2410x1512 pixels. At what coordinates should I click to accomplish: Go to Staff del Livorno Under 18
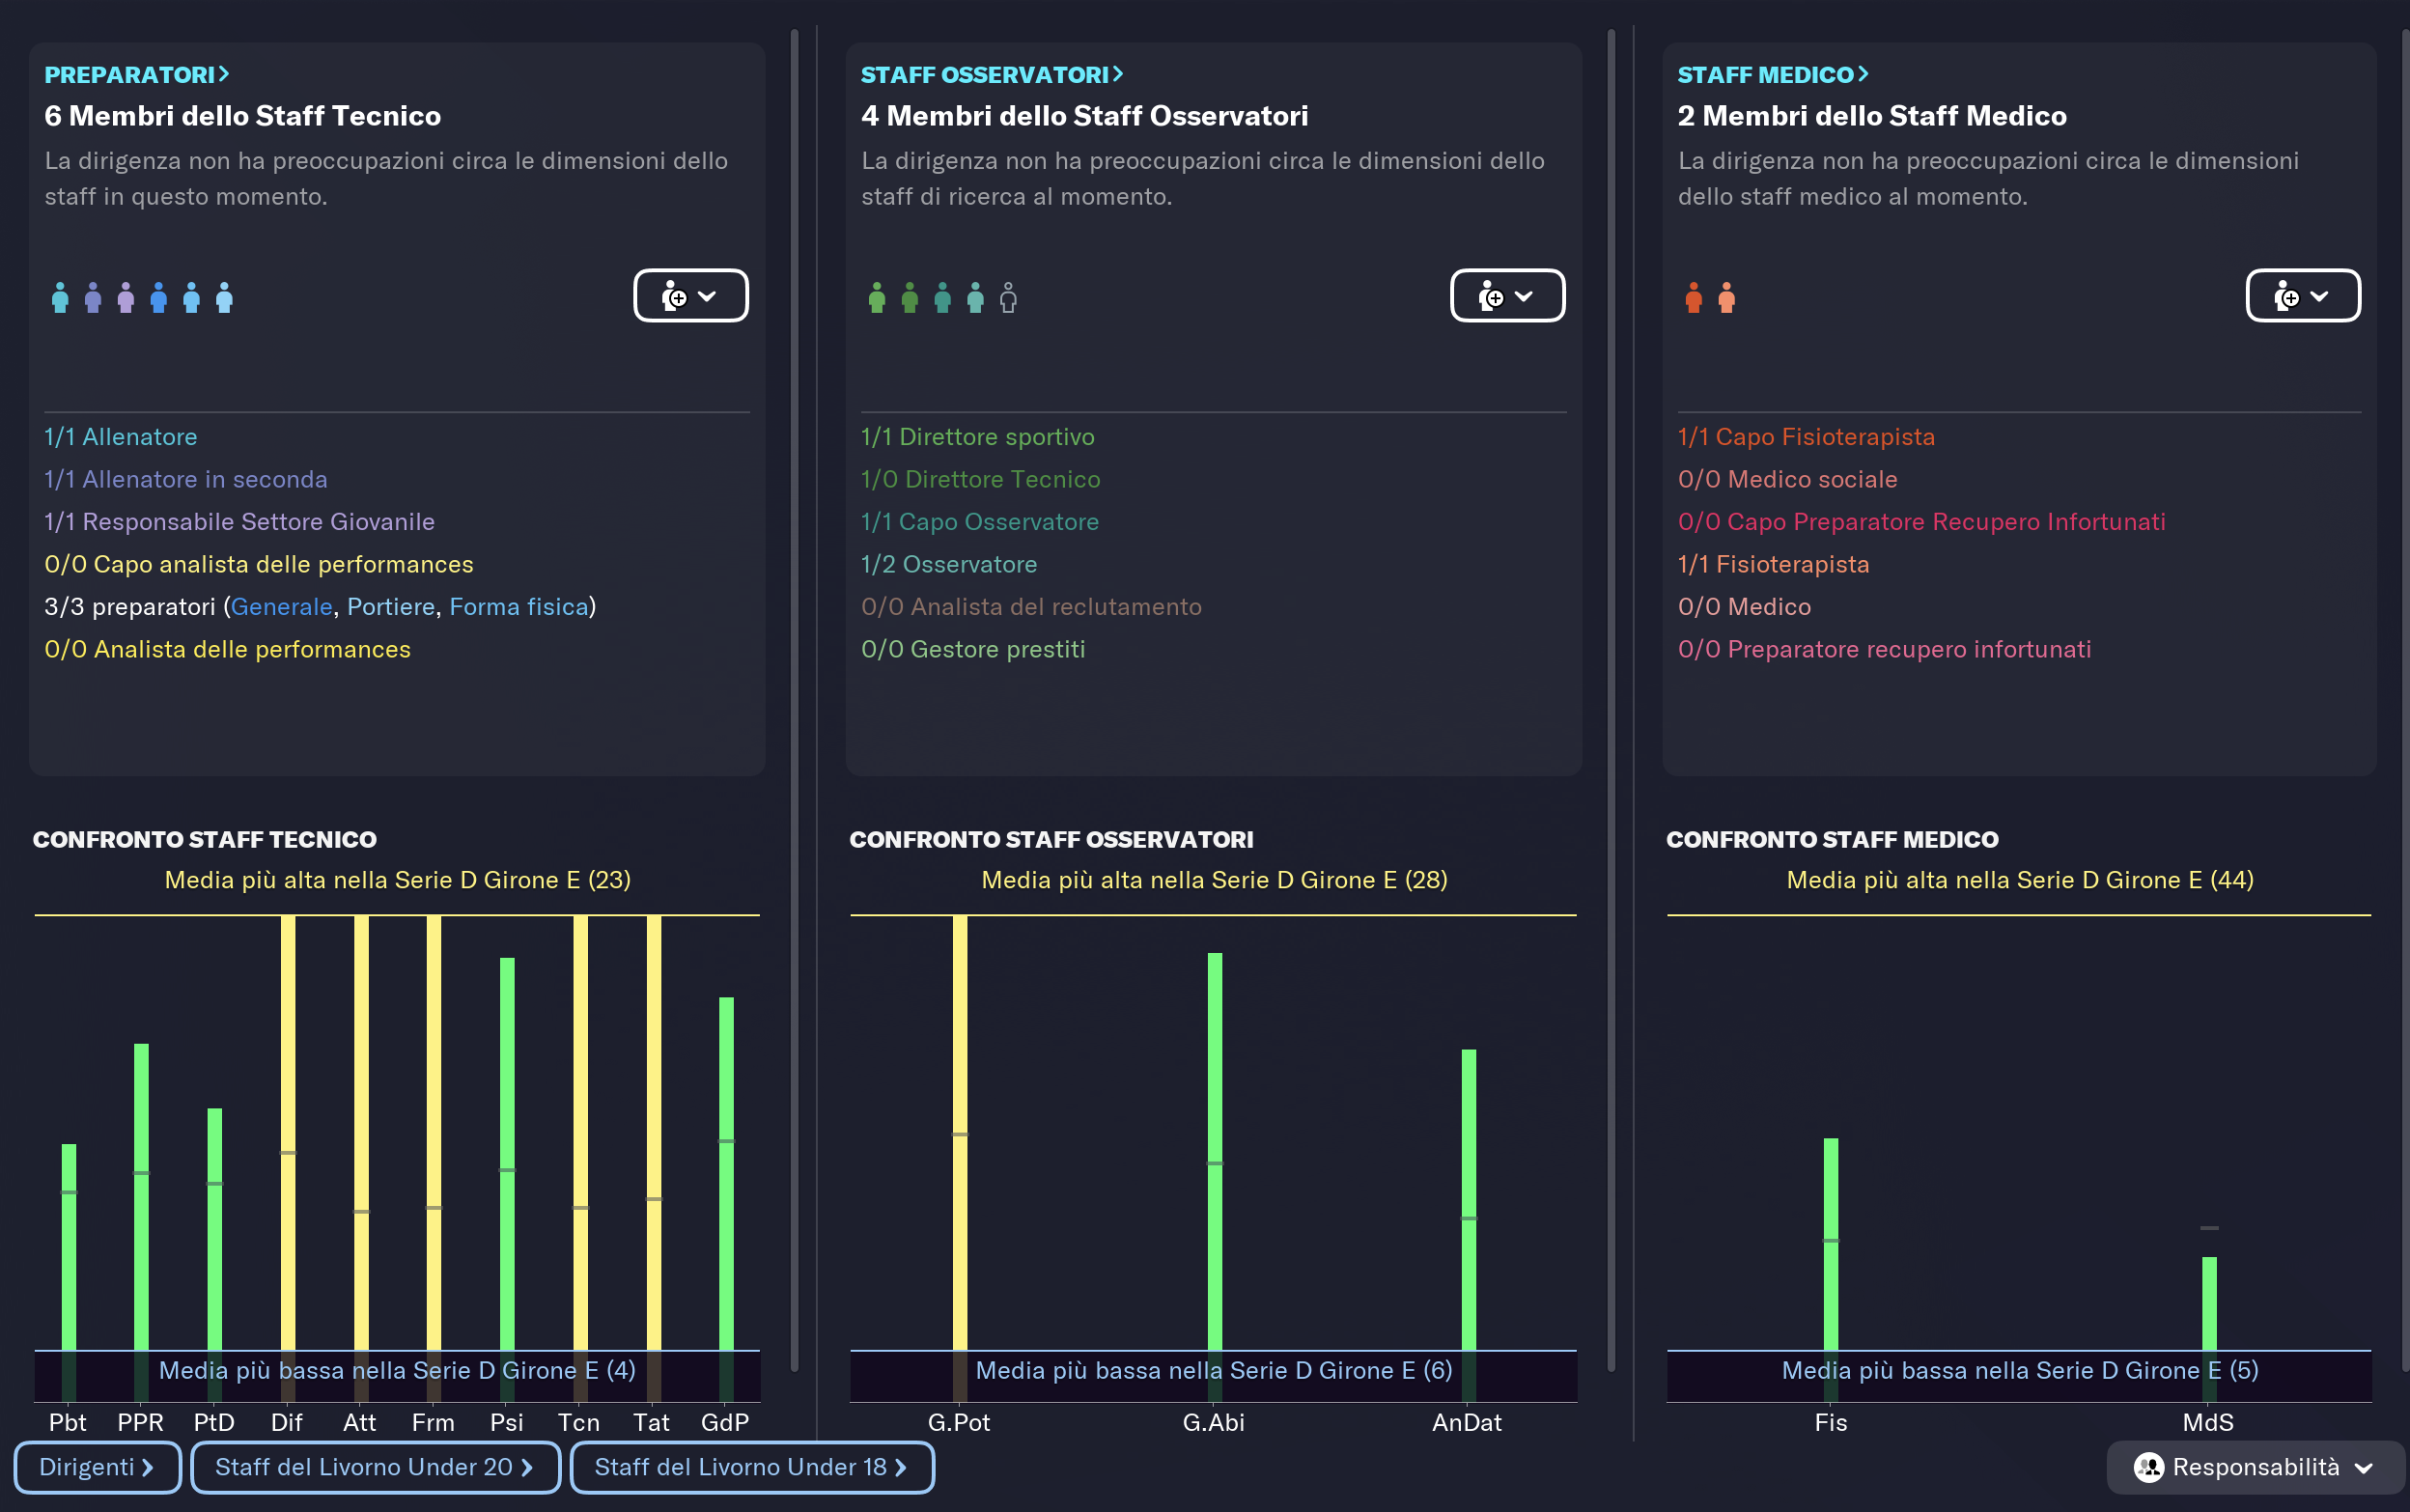(751, 1467)
